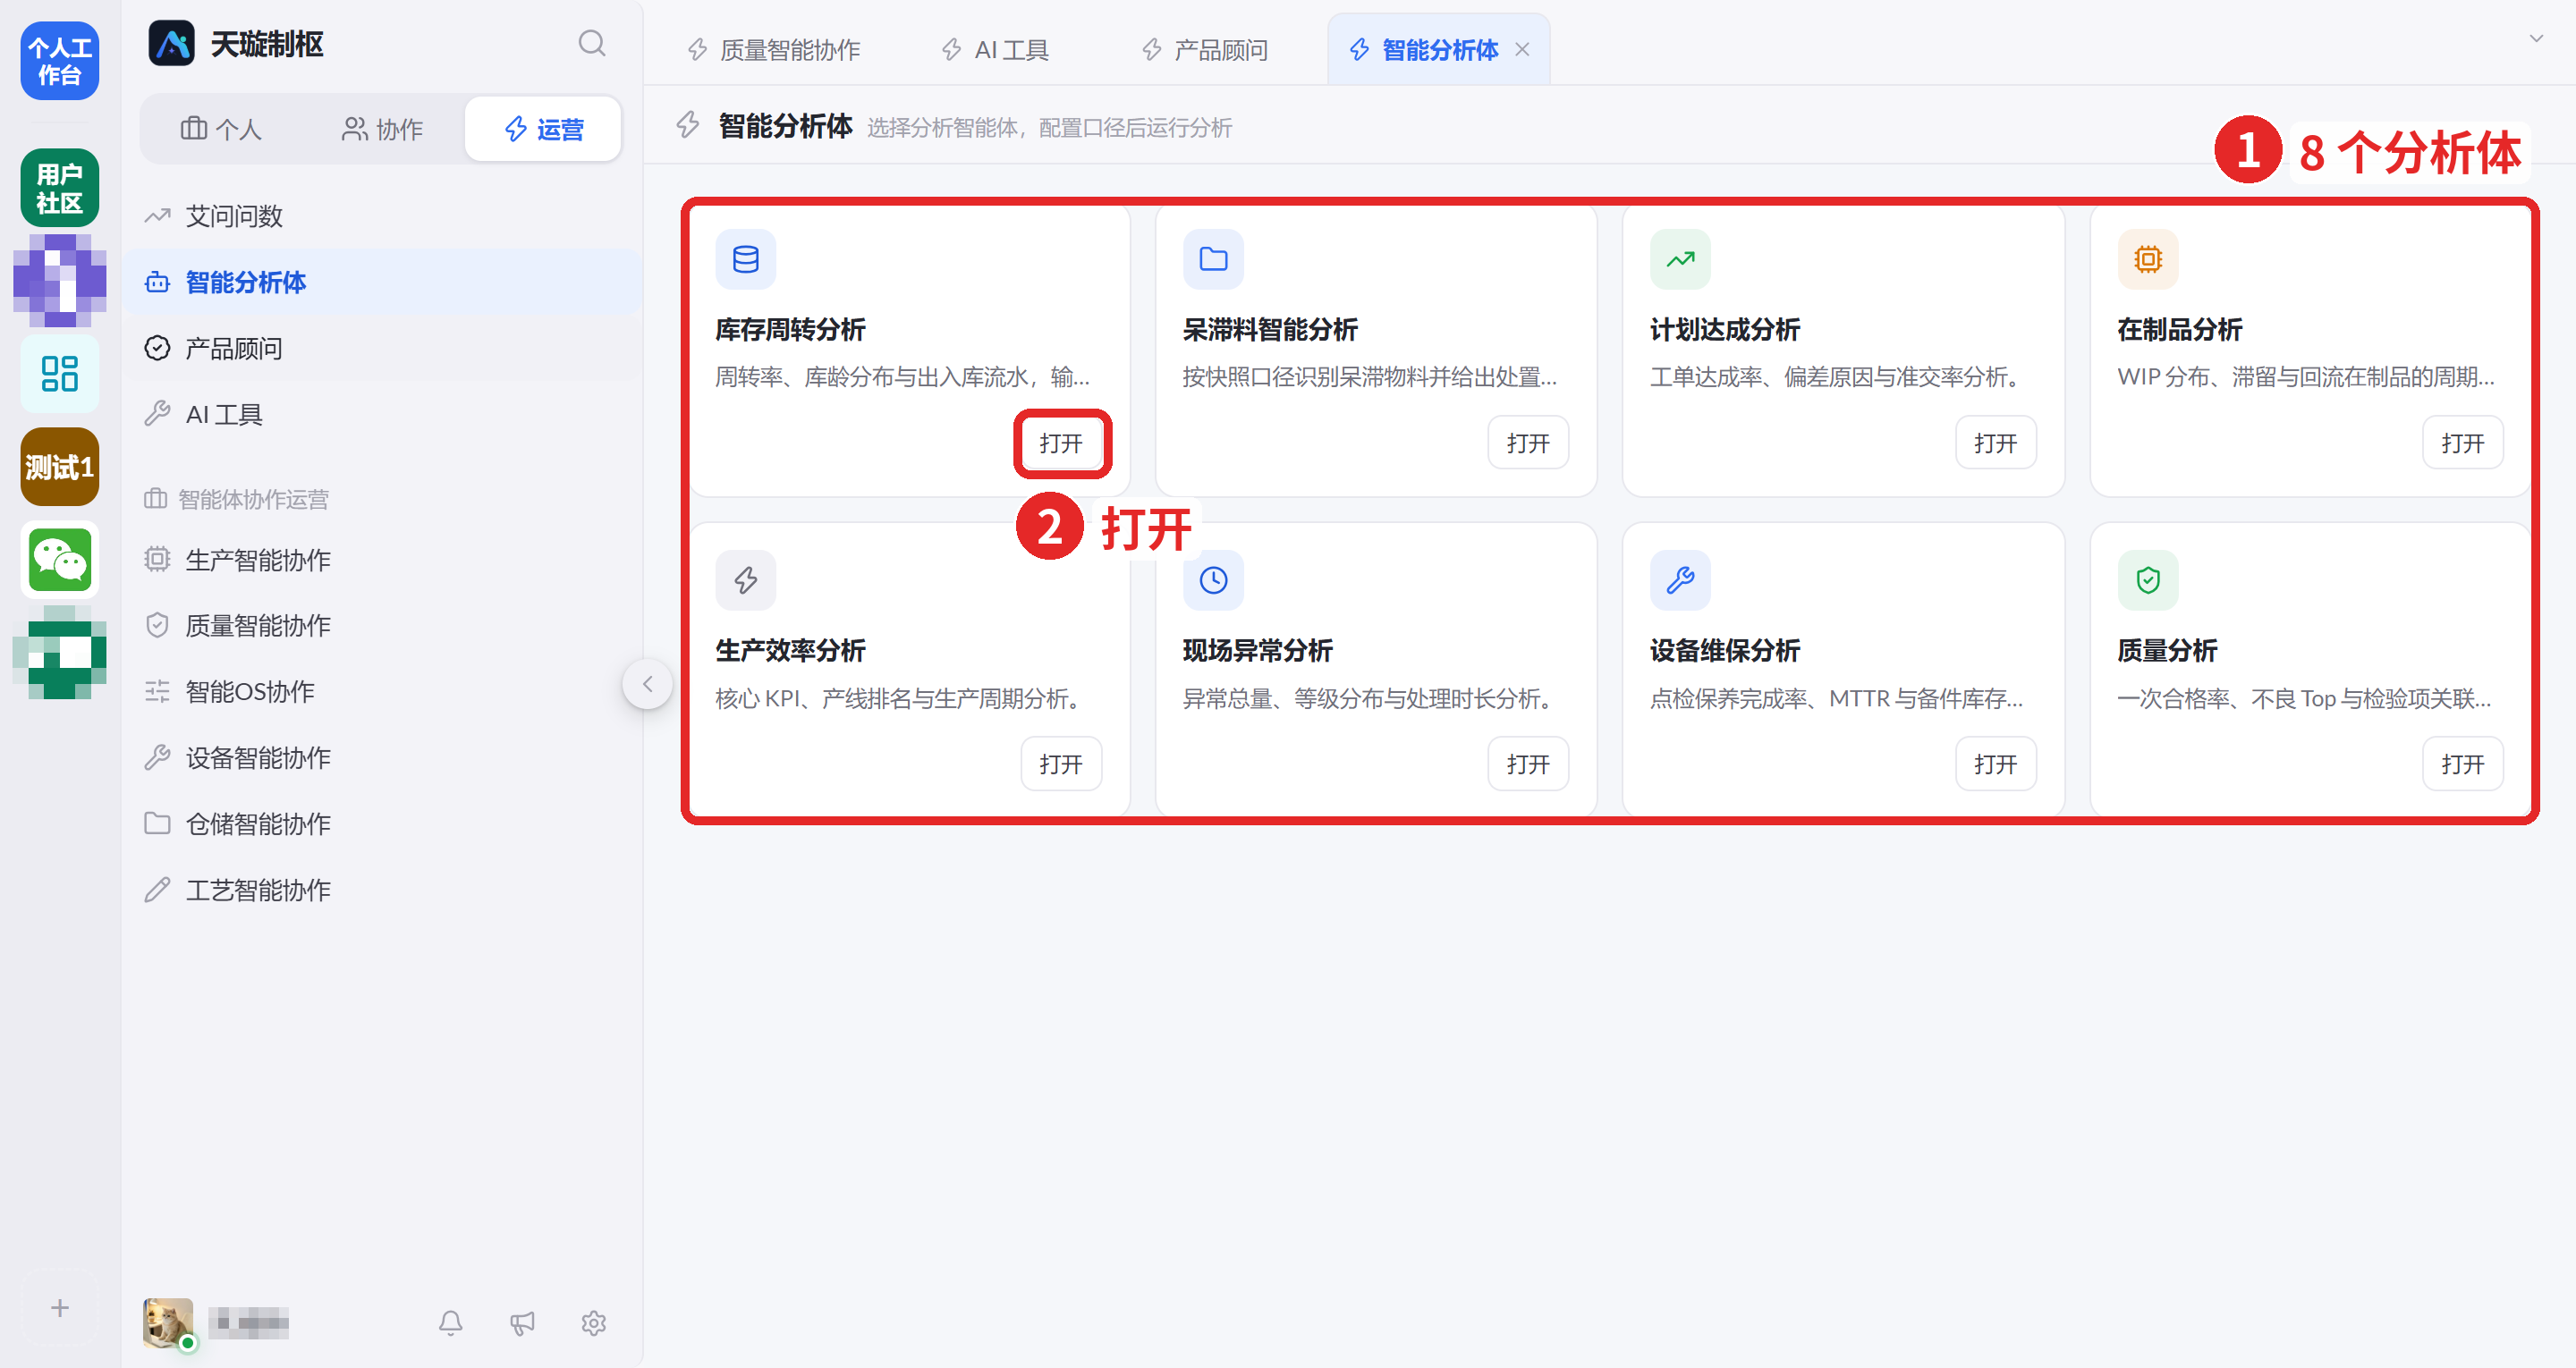
Task: Click 生产效率分析 lightning icon
Action: 746,580
